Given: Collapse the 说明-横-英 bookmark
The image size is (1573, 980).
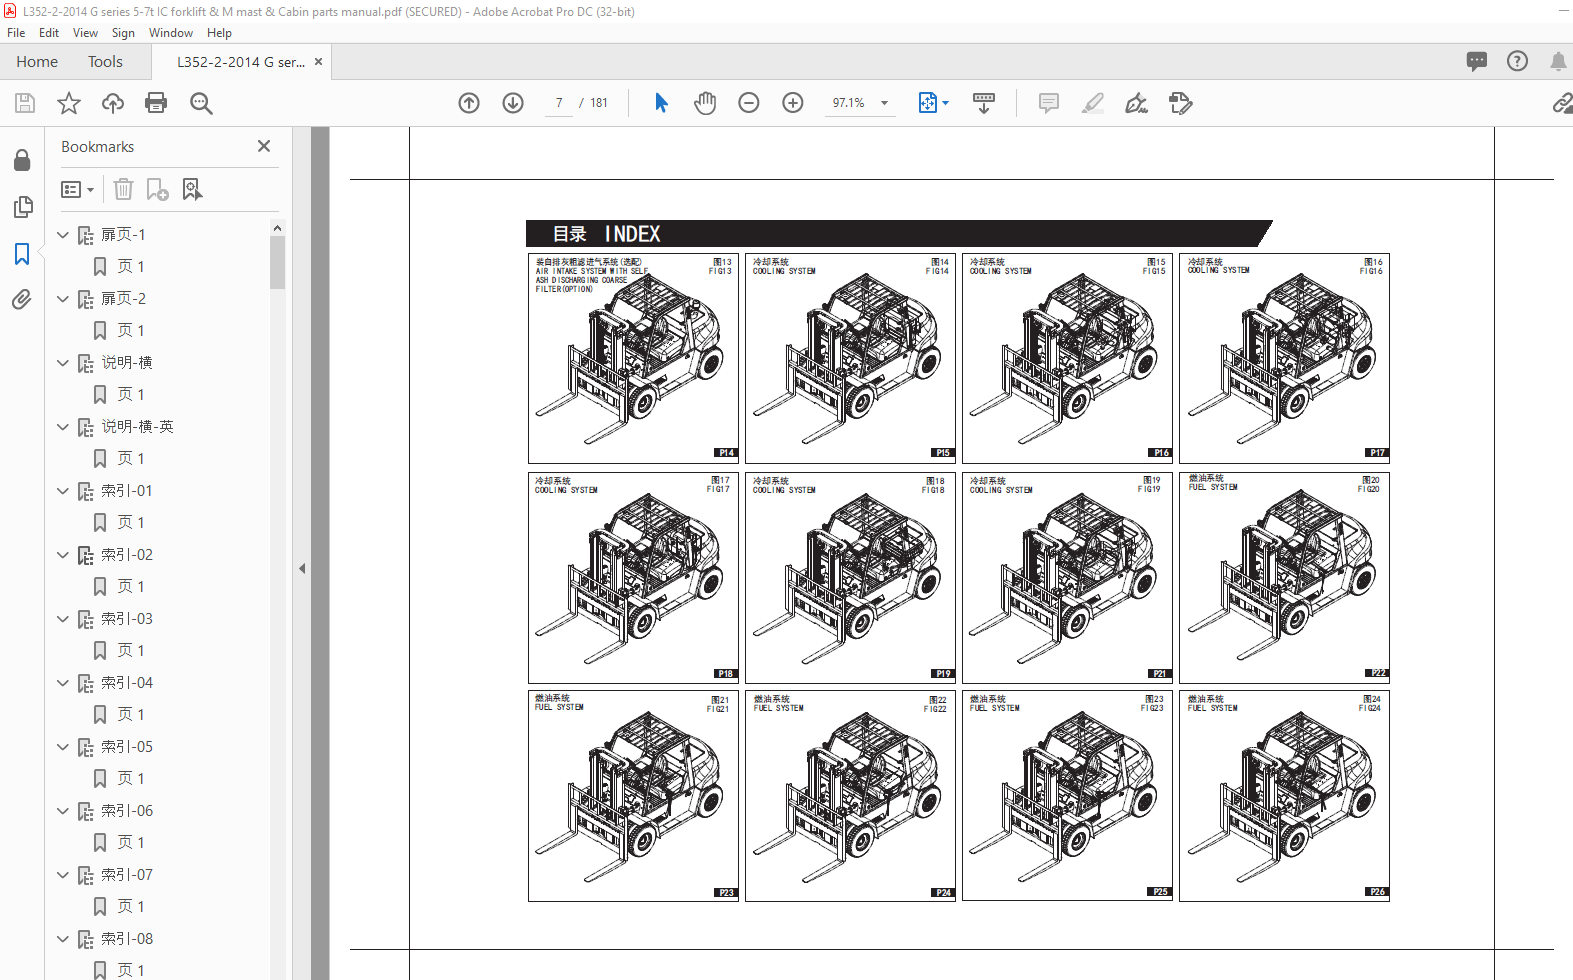Looking at the screenshot, I should tap(63, 427).
